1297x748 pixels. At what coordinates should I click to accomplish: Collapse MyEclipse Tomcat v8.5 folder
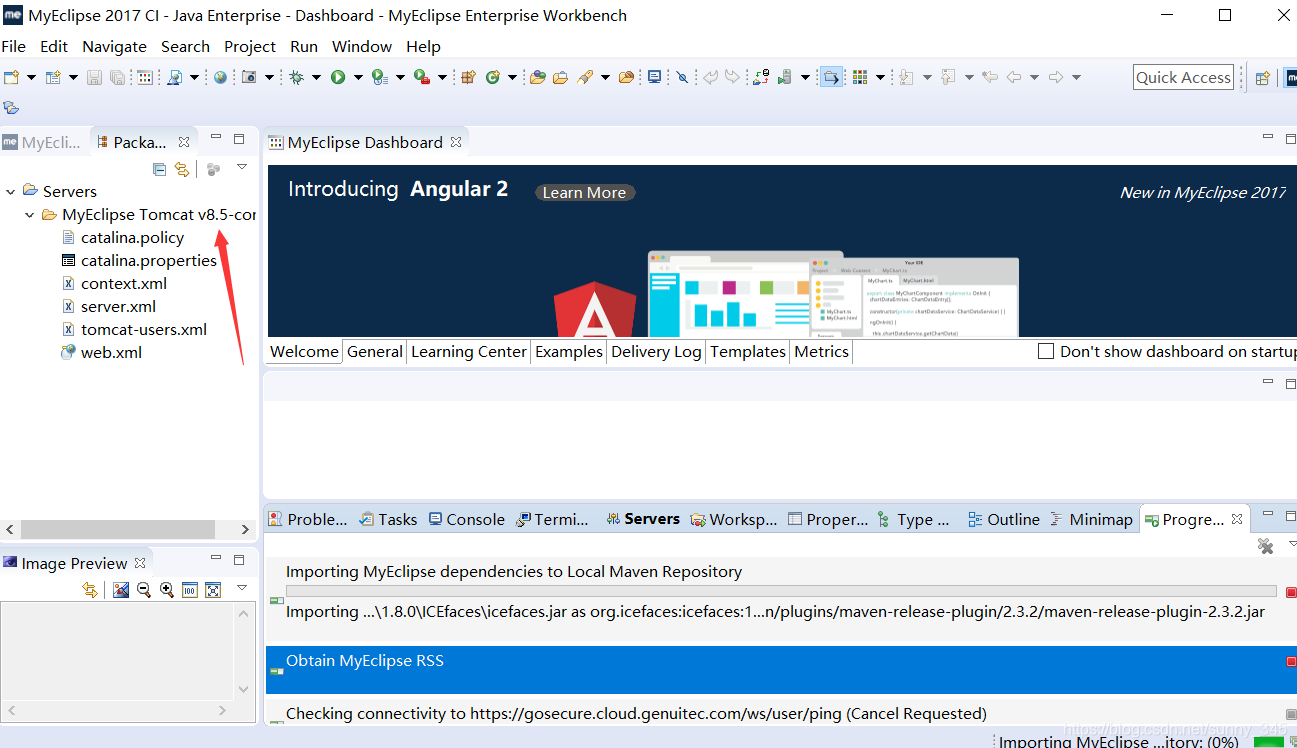click(x=30, y=215)
